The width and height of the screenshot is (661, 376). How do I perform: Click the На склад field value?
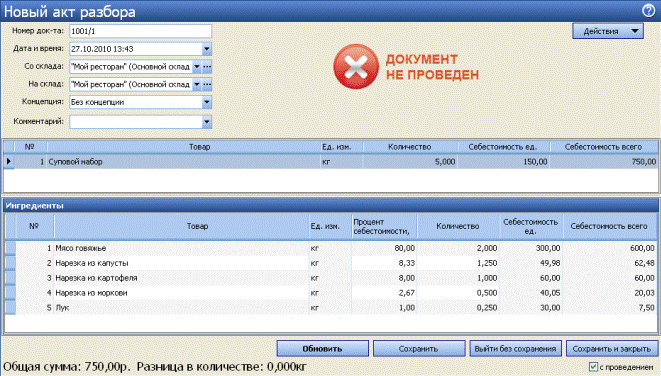click(x=131, y=84)
